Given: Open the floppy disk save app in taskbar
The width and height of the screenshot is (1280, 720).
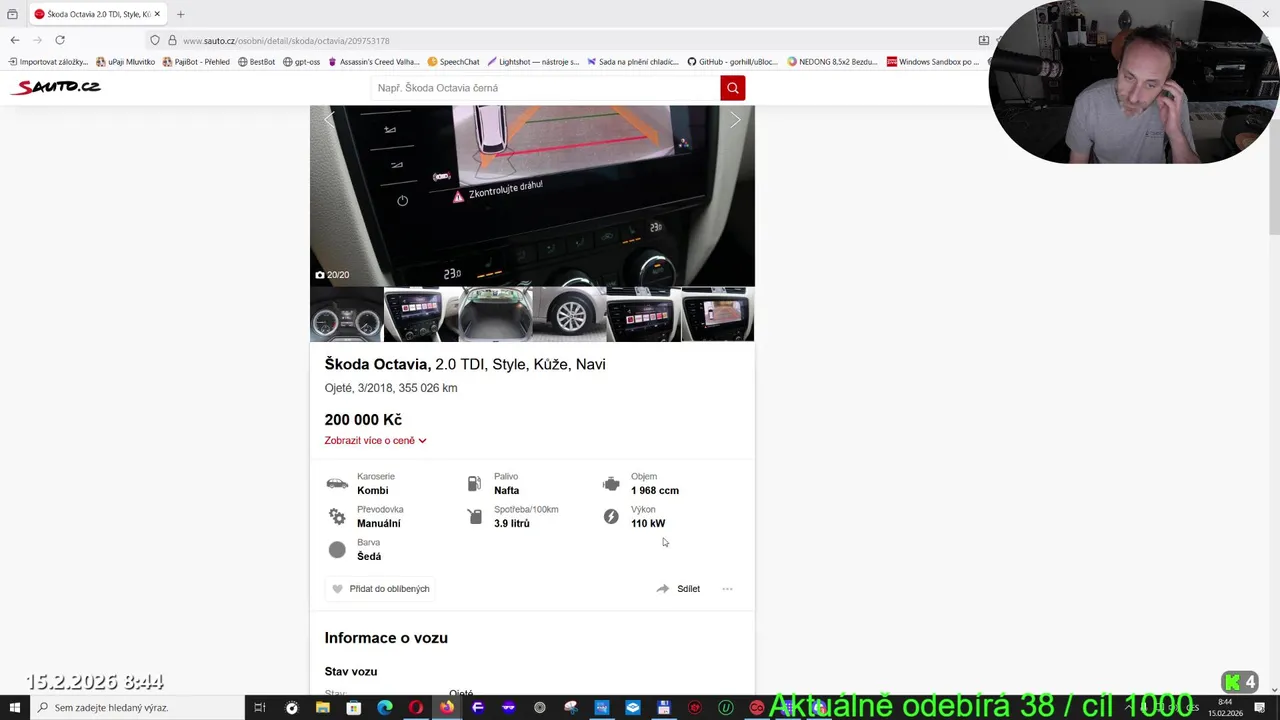Looking at the screenshot, I should [x=663, y=708].
